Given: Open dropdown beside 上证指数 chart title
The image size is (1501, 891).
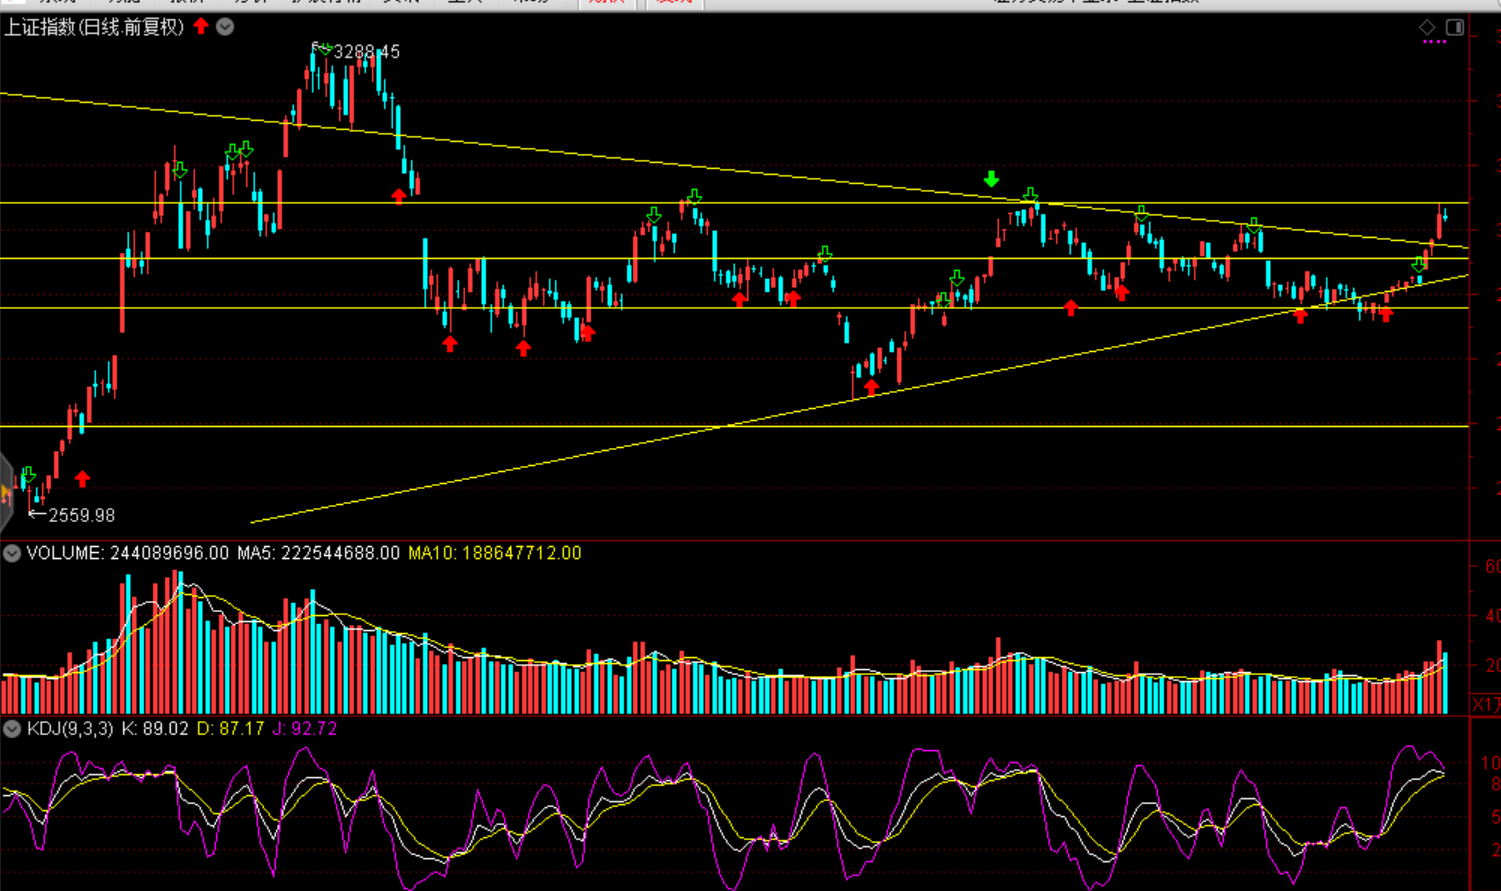Looking at the screenshot, I should [225, 27].
